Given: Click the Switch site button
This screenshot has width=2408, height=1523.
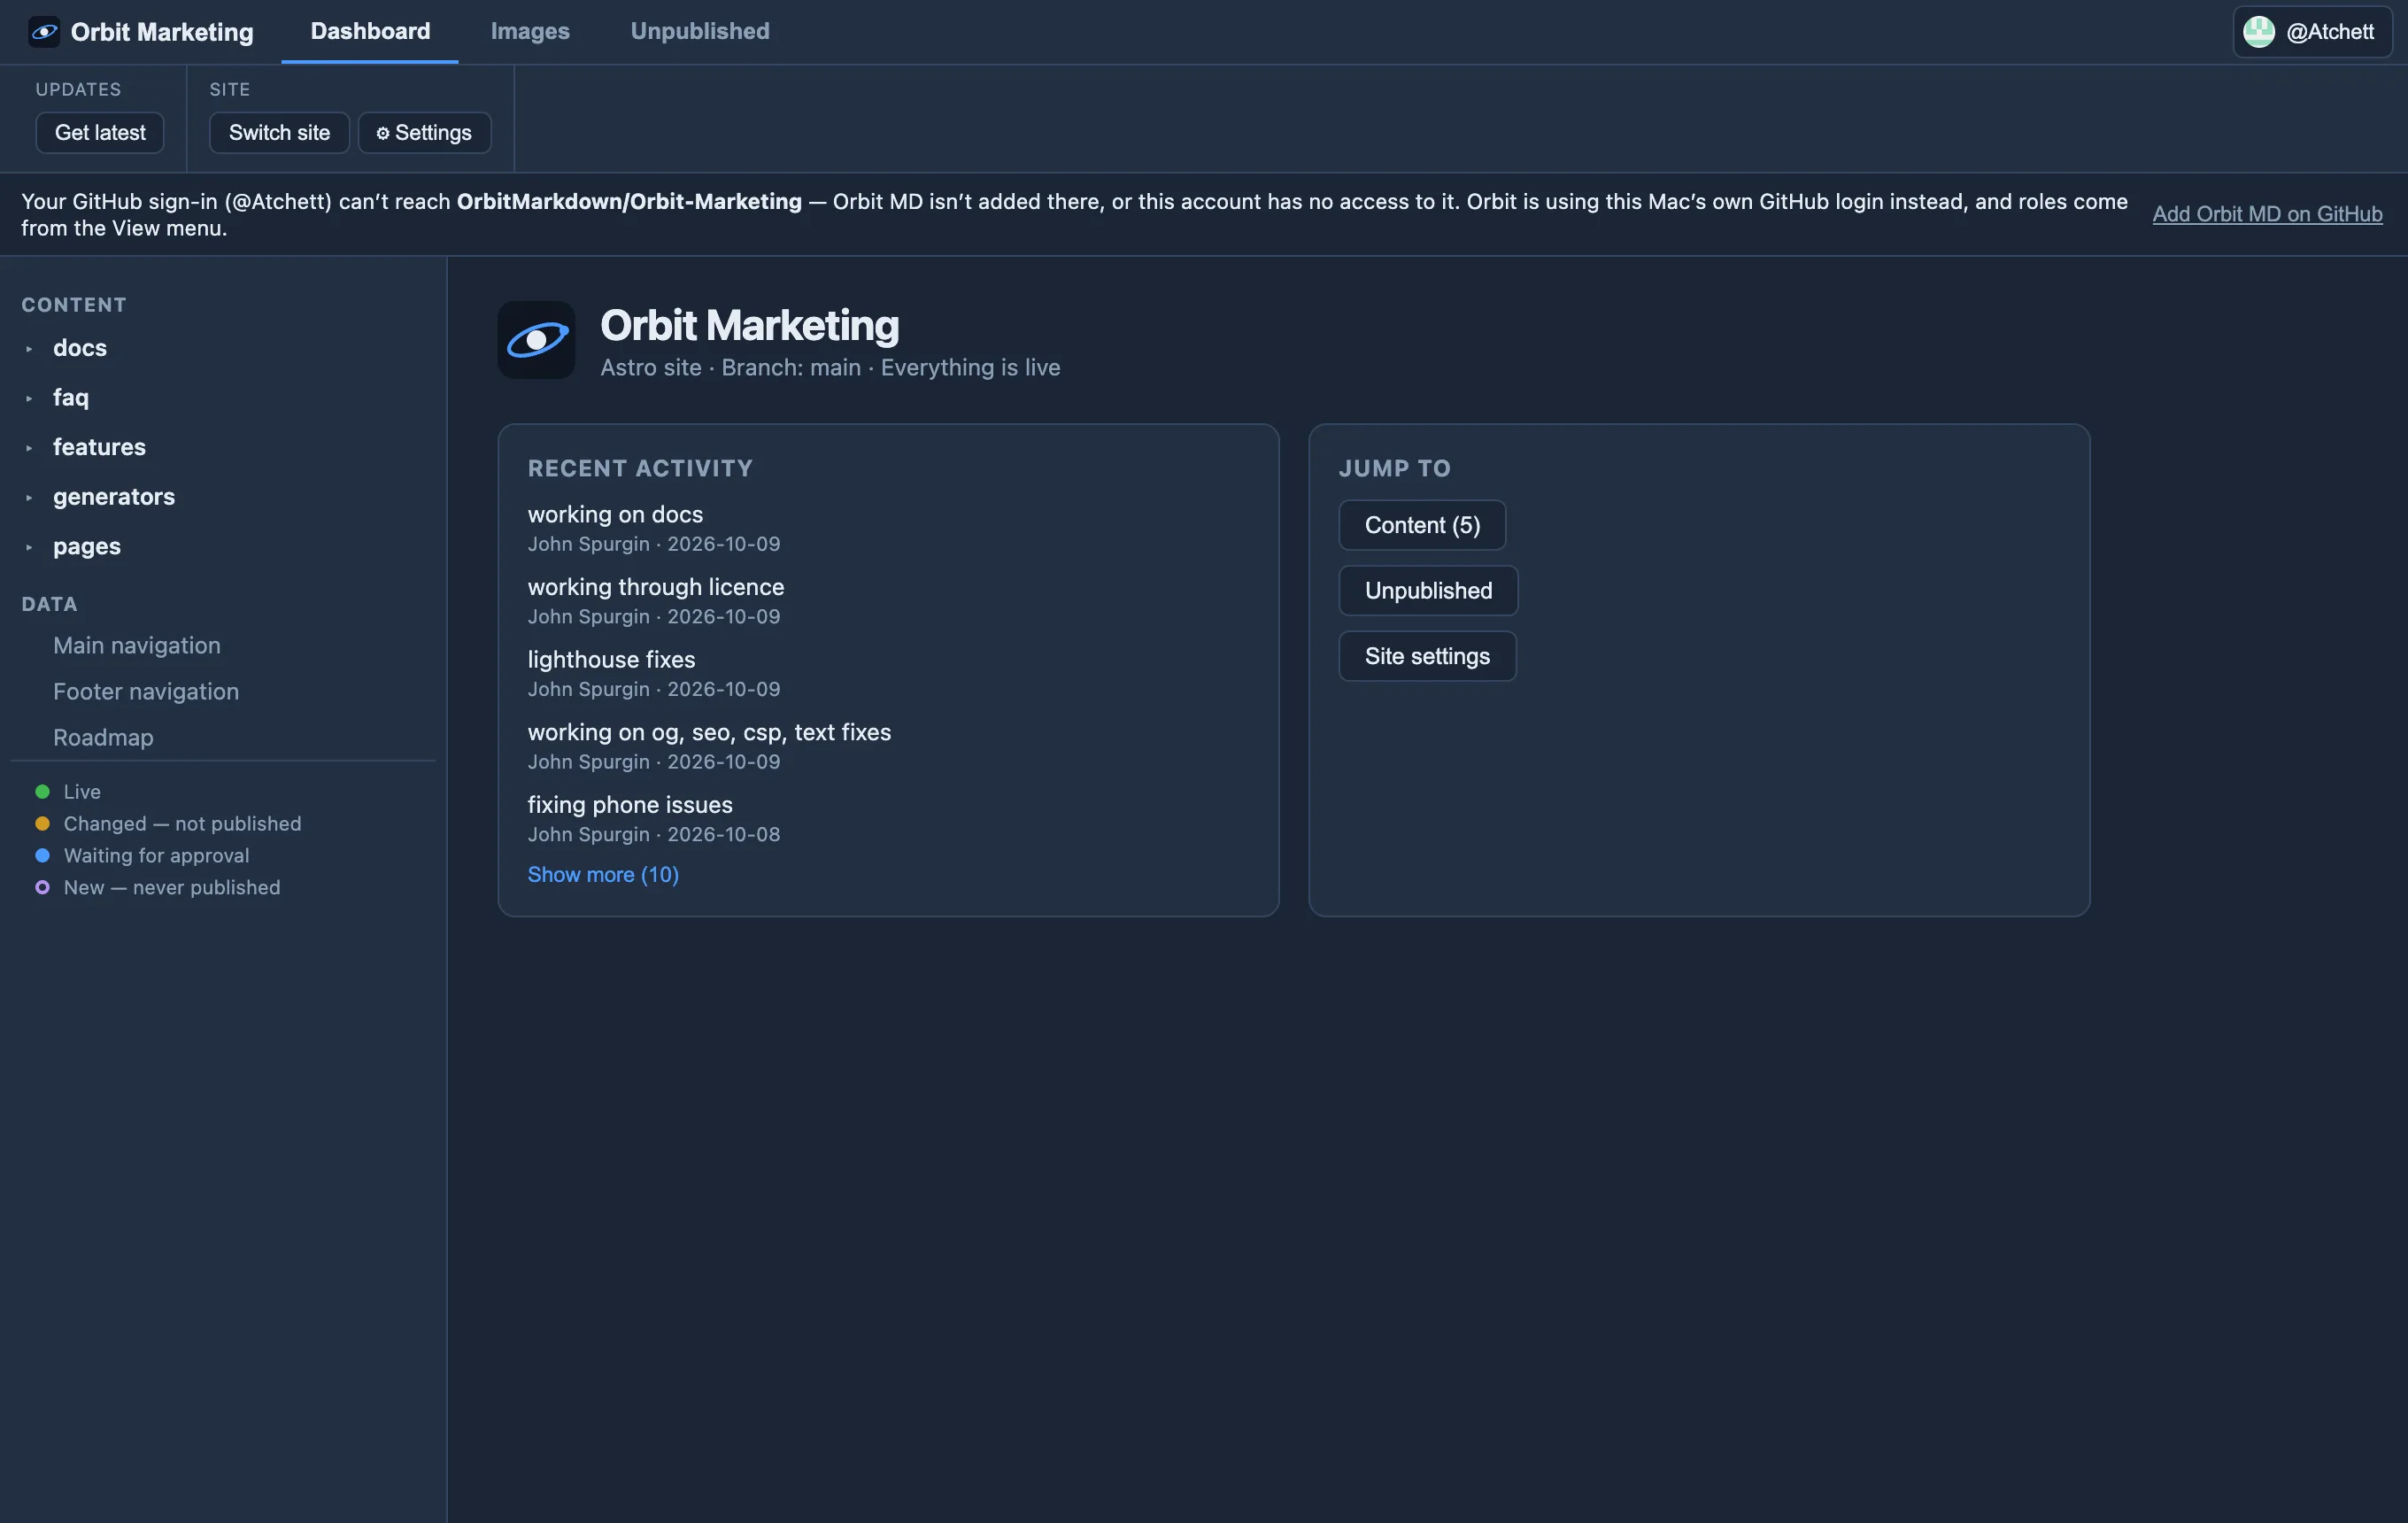Looking at the screenshot, I should pyautogui.click(x=279, y=132).
